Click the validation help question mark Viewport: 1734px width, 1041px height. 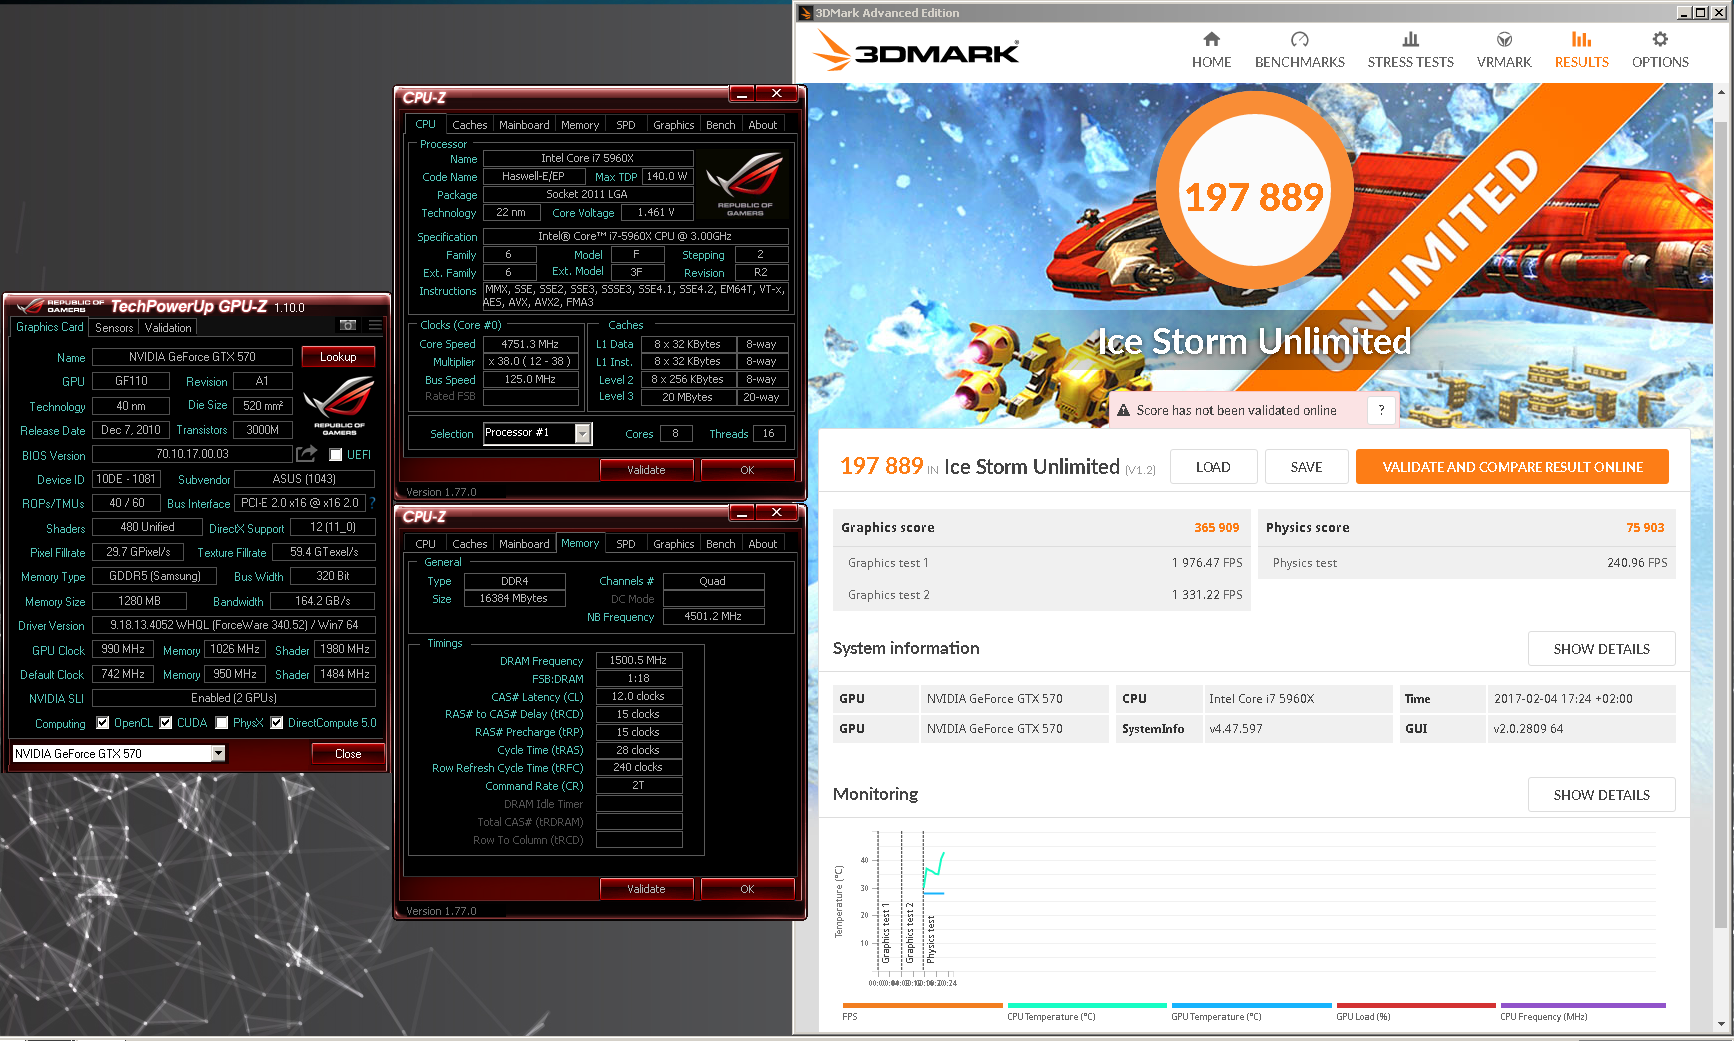[x=1381, y=410]
